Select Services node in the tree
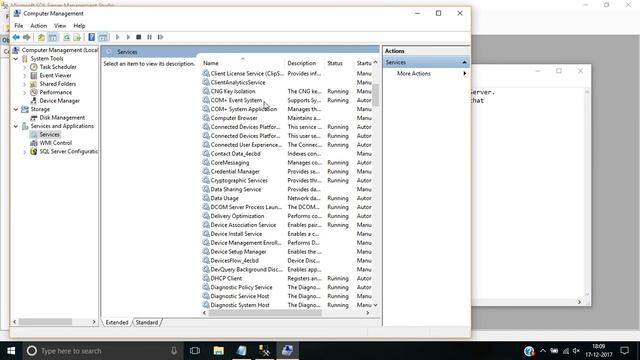The height and width of the screenshot is (360, 640). coord(49,134)
